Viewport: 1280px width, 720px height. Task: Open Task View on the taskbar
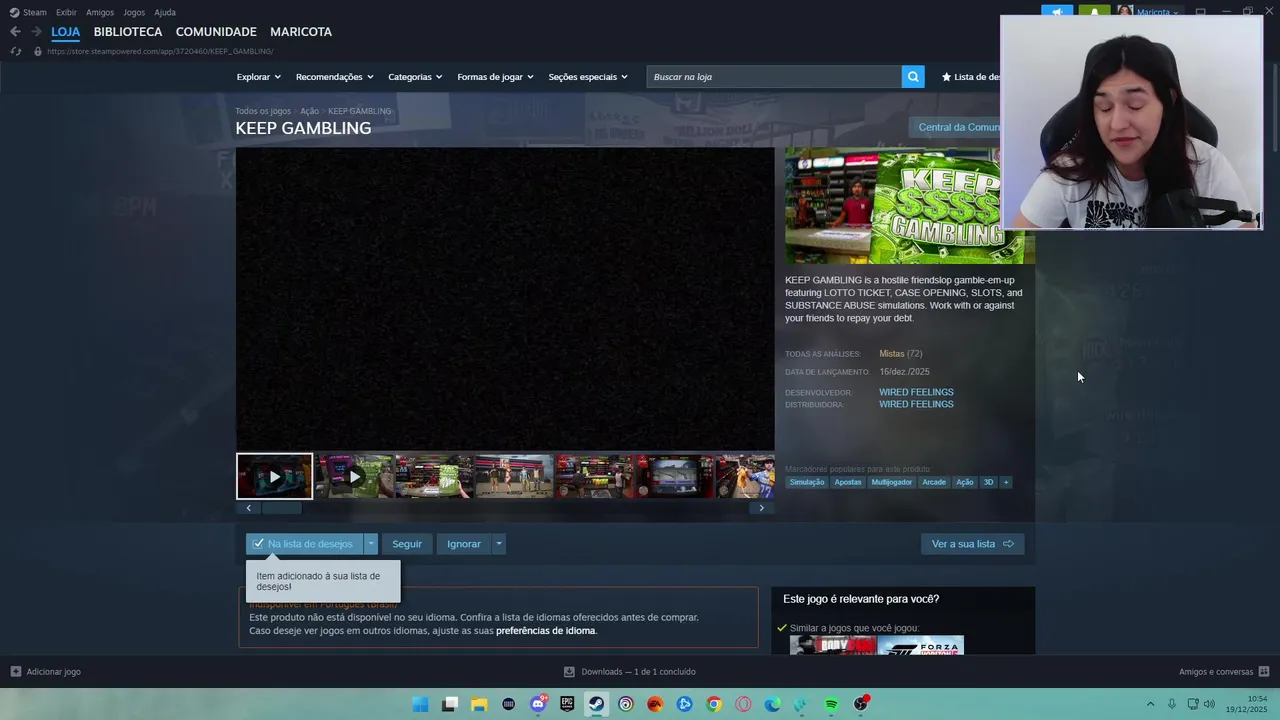point(450,704)
